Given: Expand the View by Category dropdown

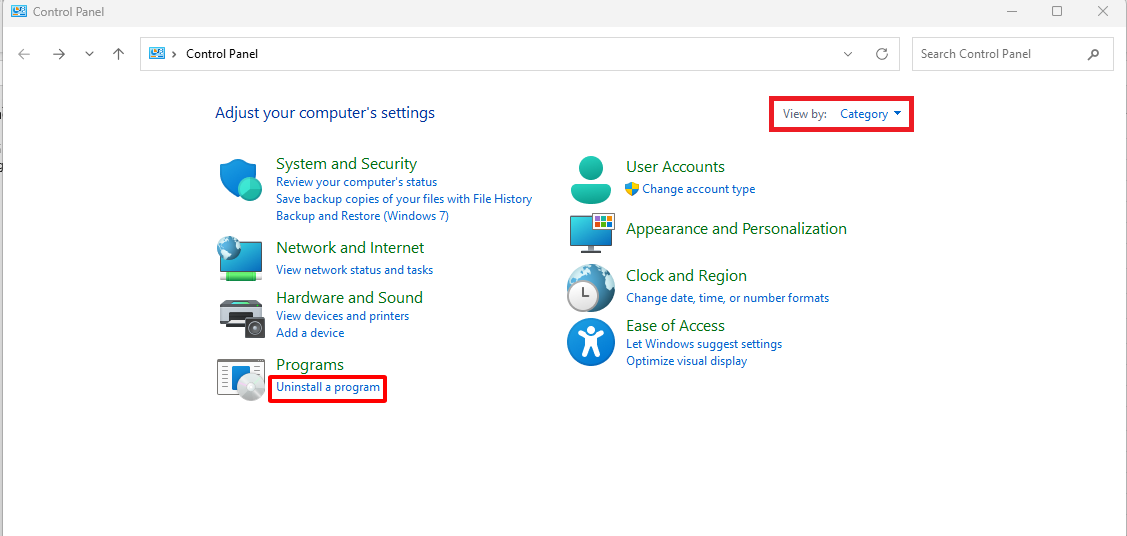Looking at the screenshot, I should tap(870, 114).
